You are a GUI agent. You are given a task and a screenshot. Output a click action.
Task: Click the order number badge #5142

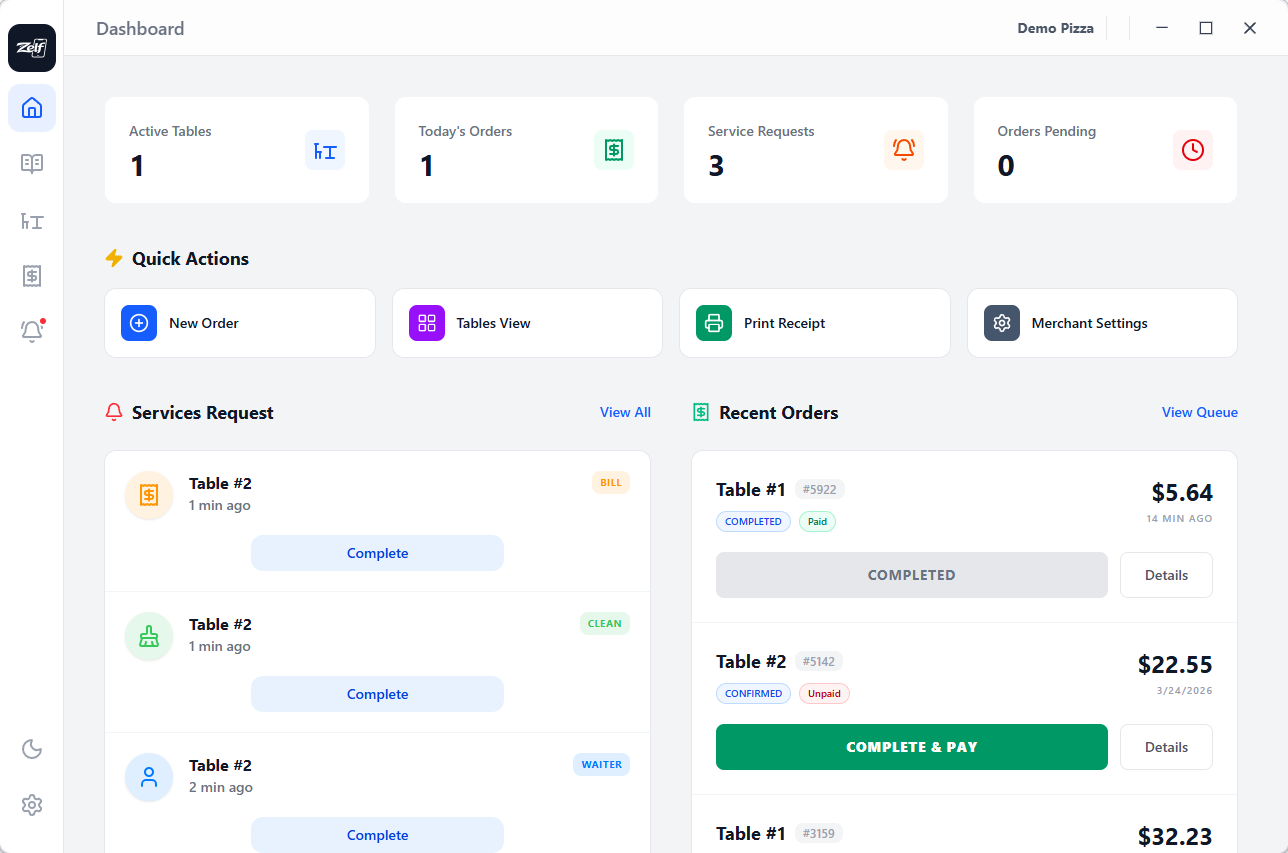tap(820, 661)
